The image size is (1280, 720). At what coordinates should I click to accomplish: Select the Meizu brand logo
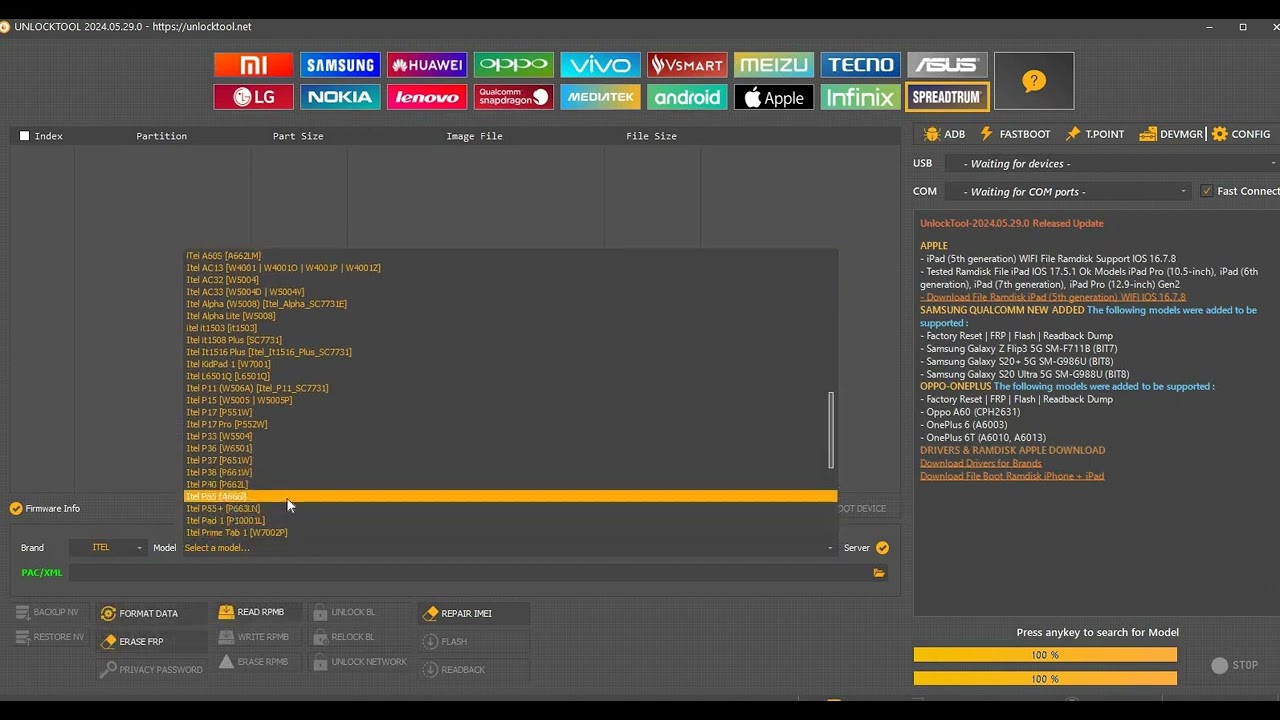tap(774, 65)
